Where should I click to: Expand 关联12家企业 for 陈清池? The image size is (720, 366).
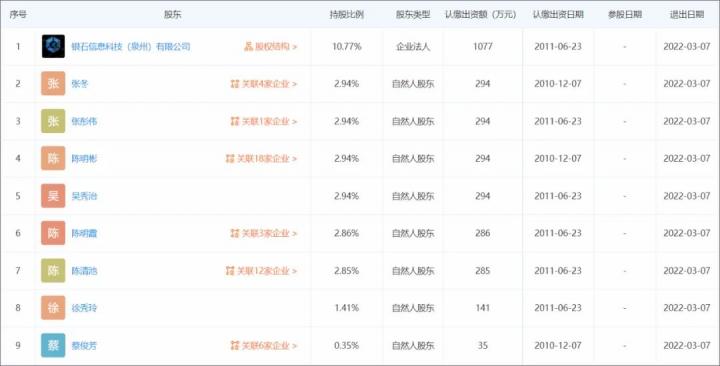[261, 271]
